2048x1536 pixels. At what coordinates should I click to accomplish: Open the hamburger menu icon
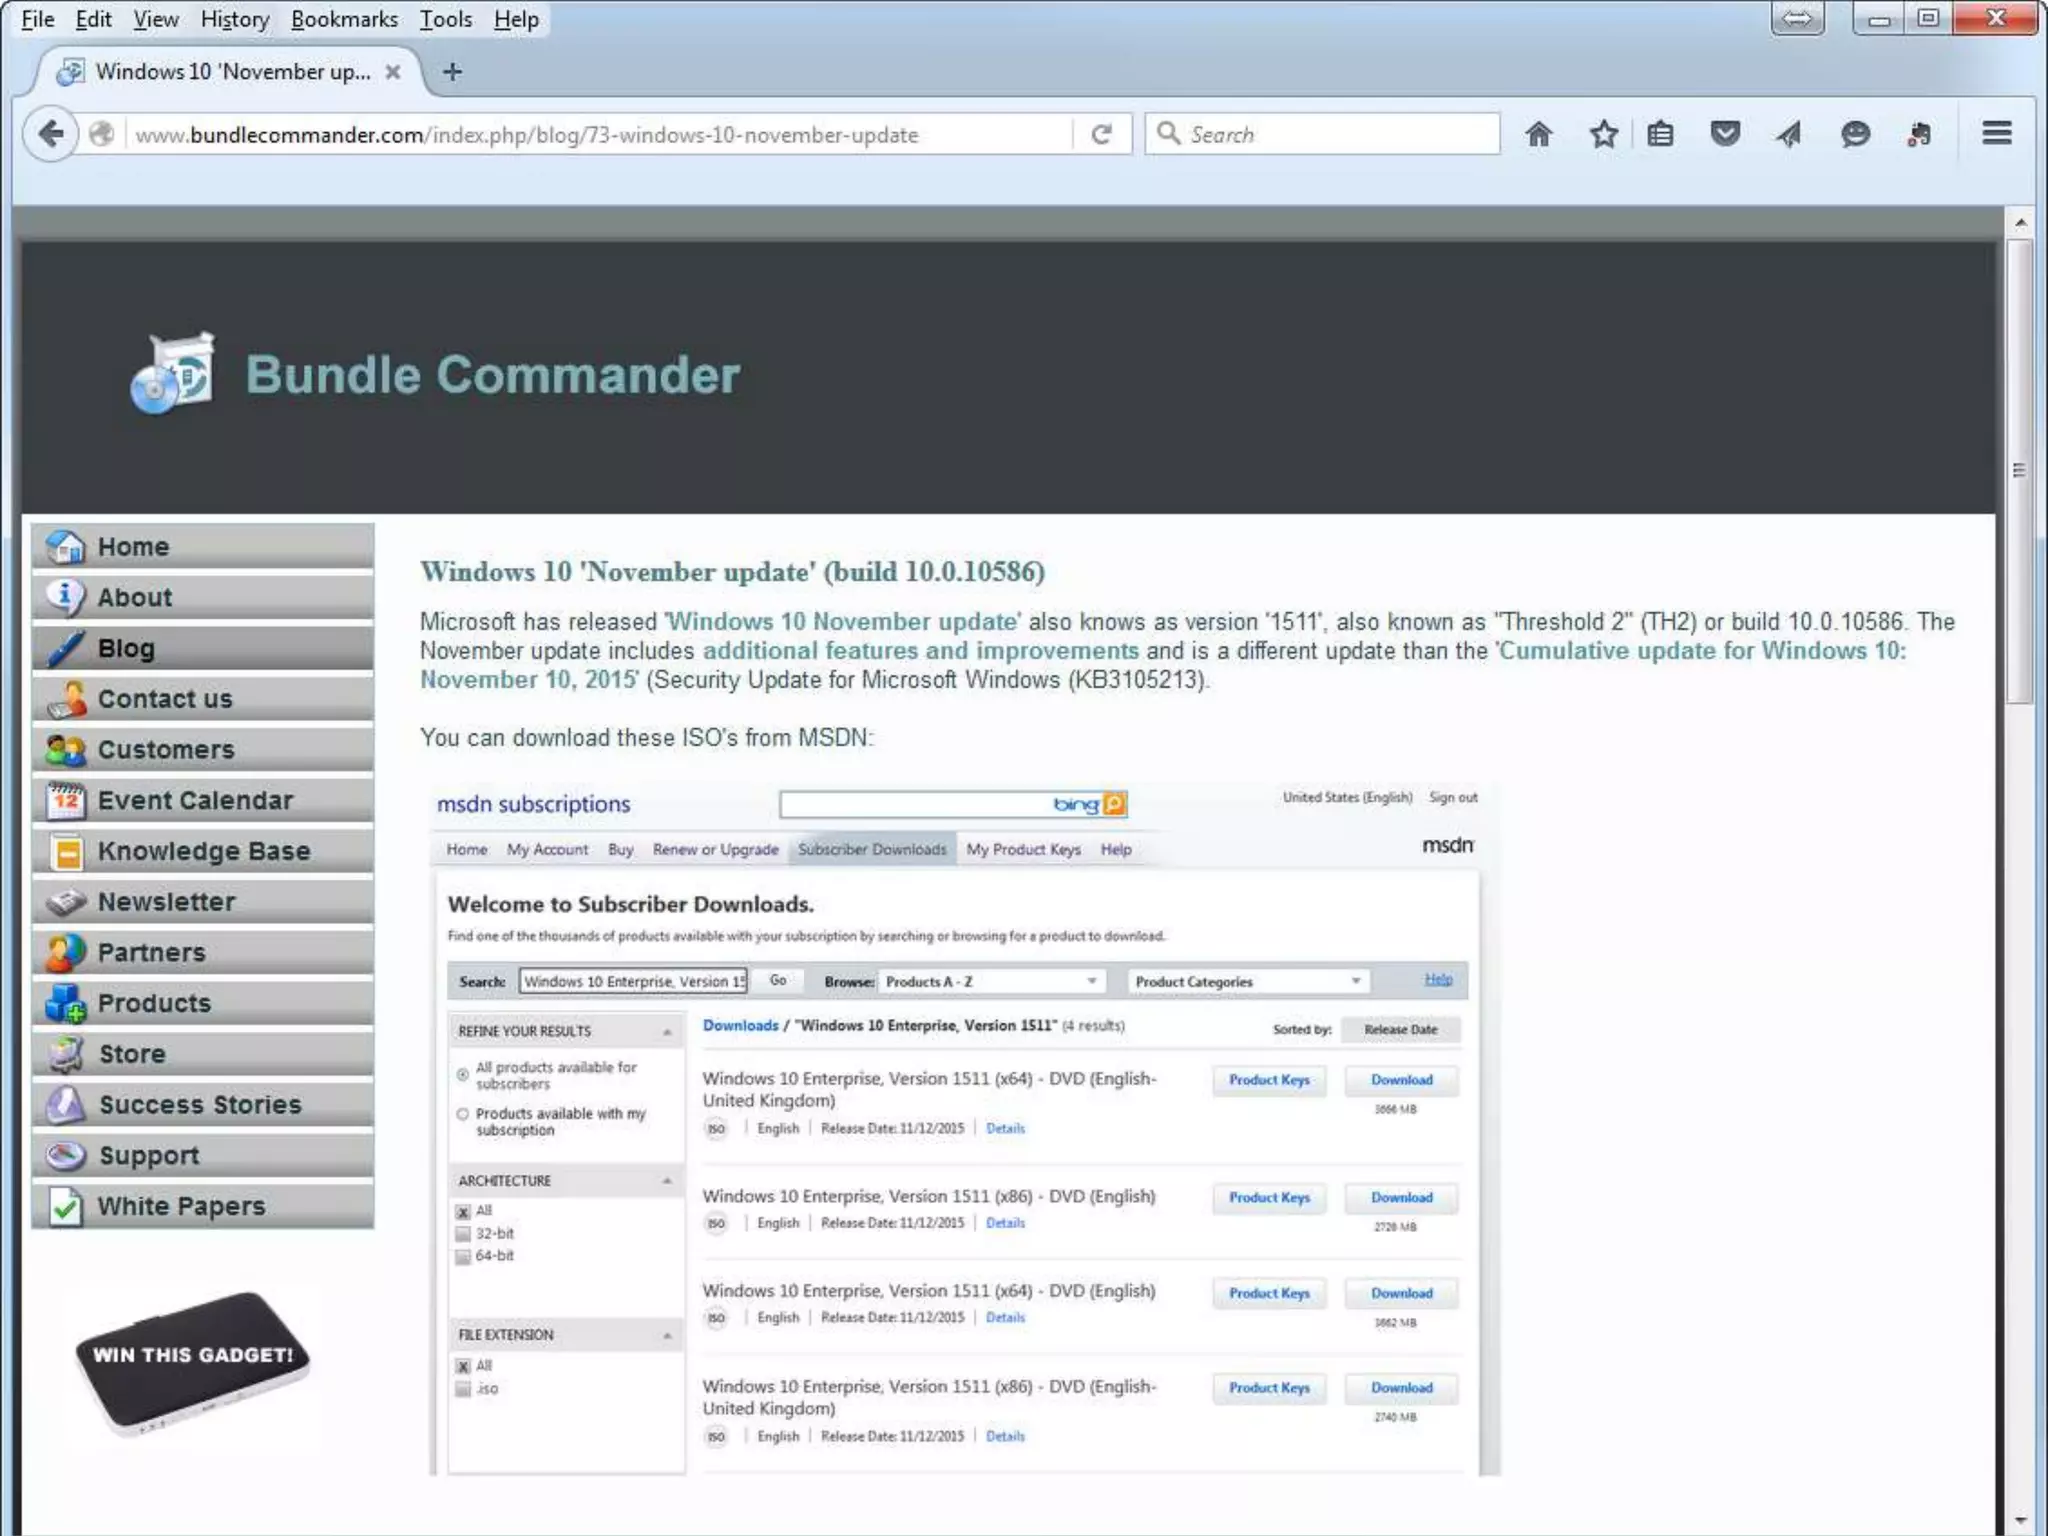tap(1996, 133)
